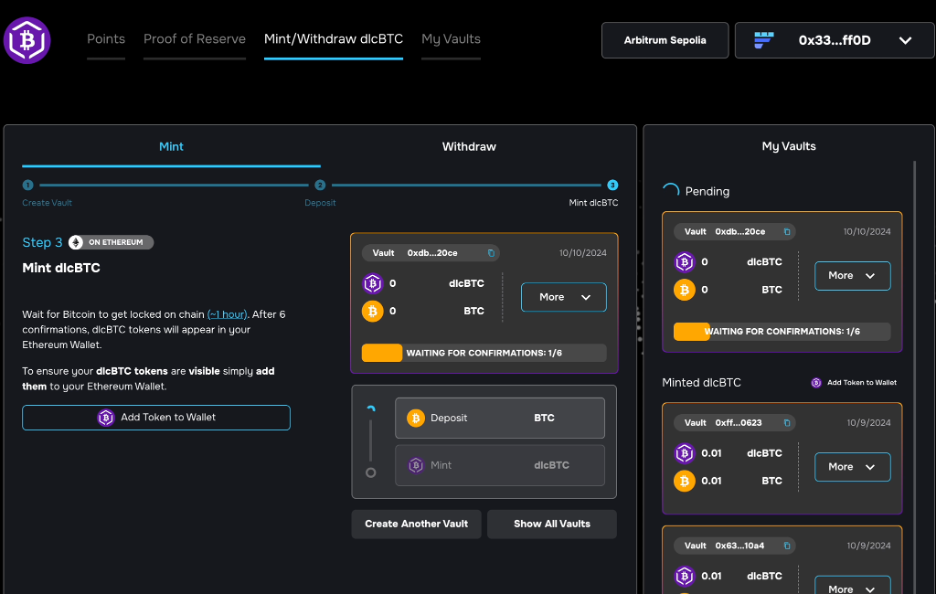Select step 1 Create Vault marker
The height and width of the screenshot is (594, 936).
[x=27, y=185]
